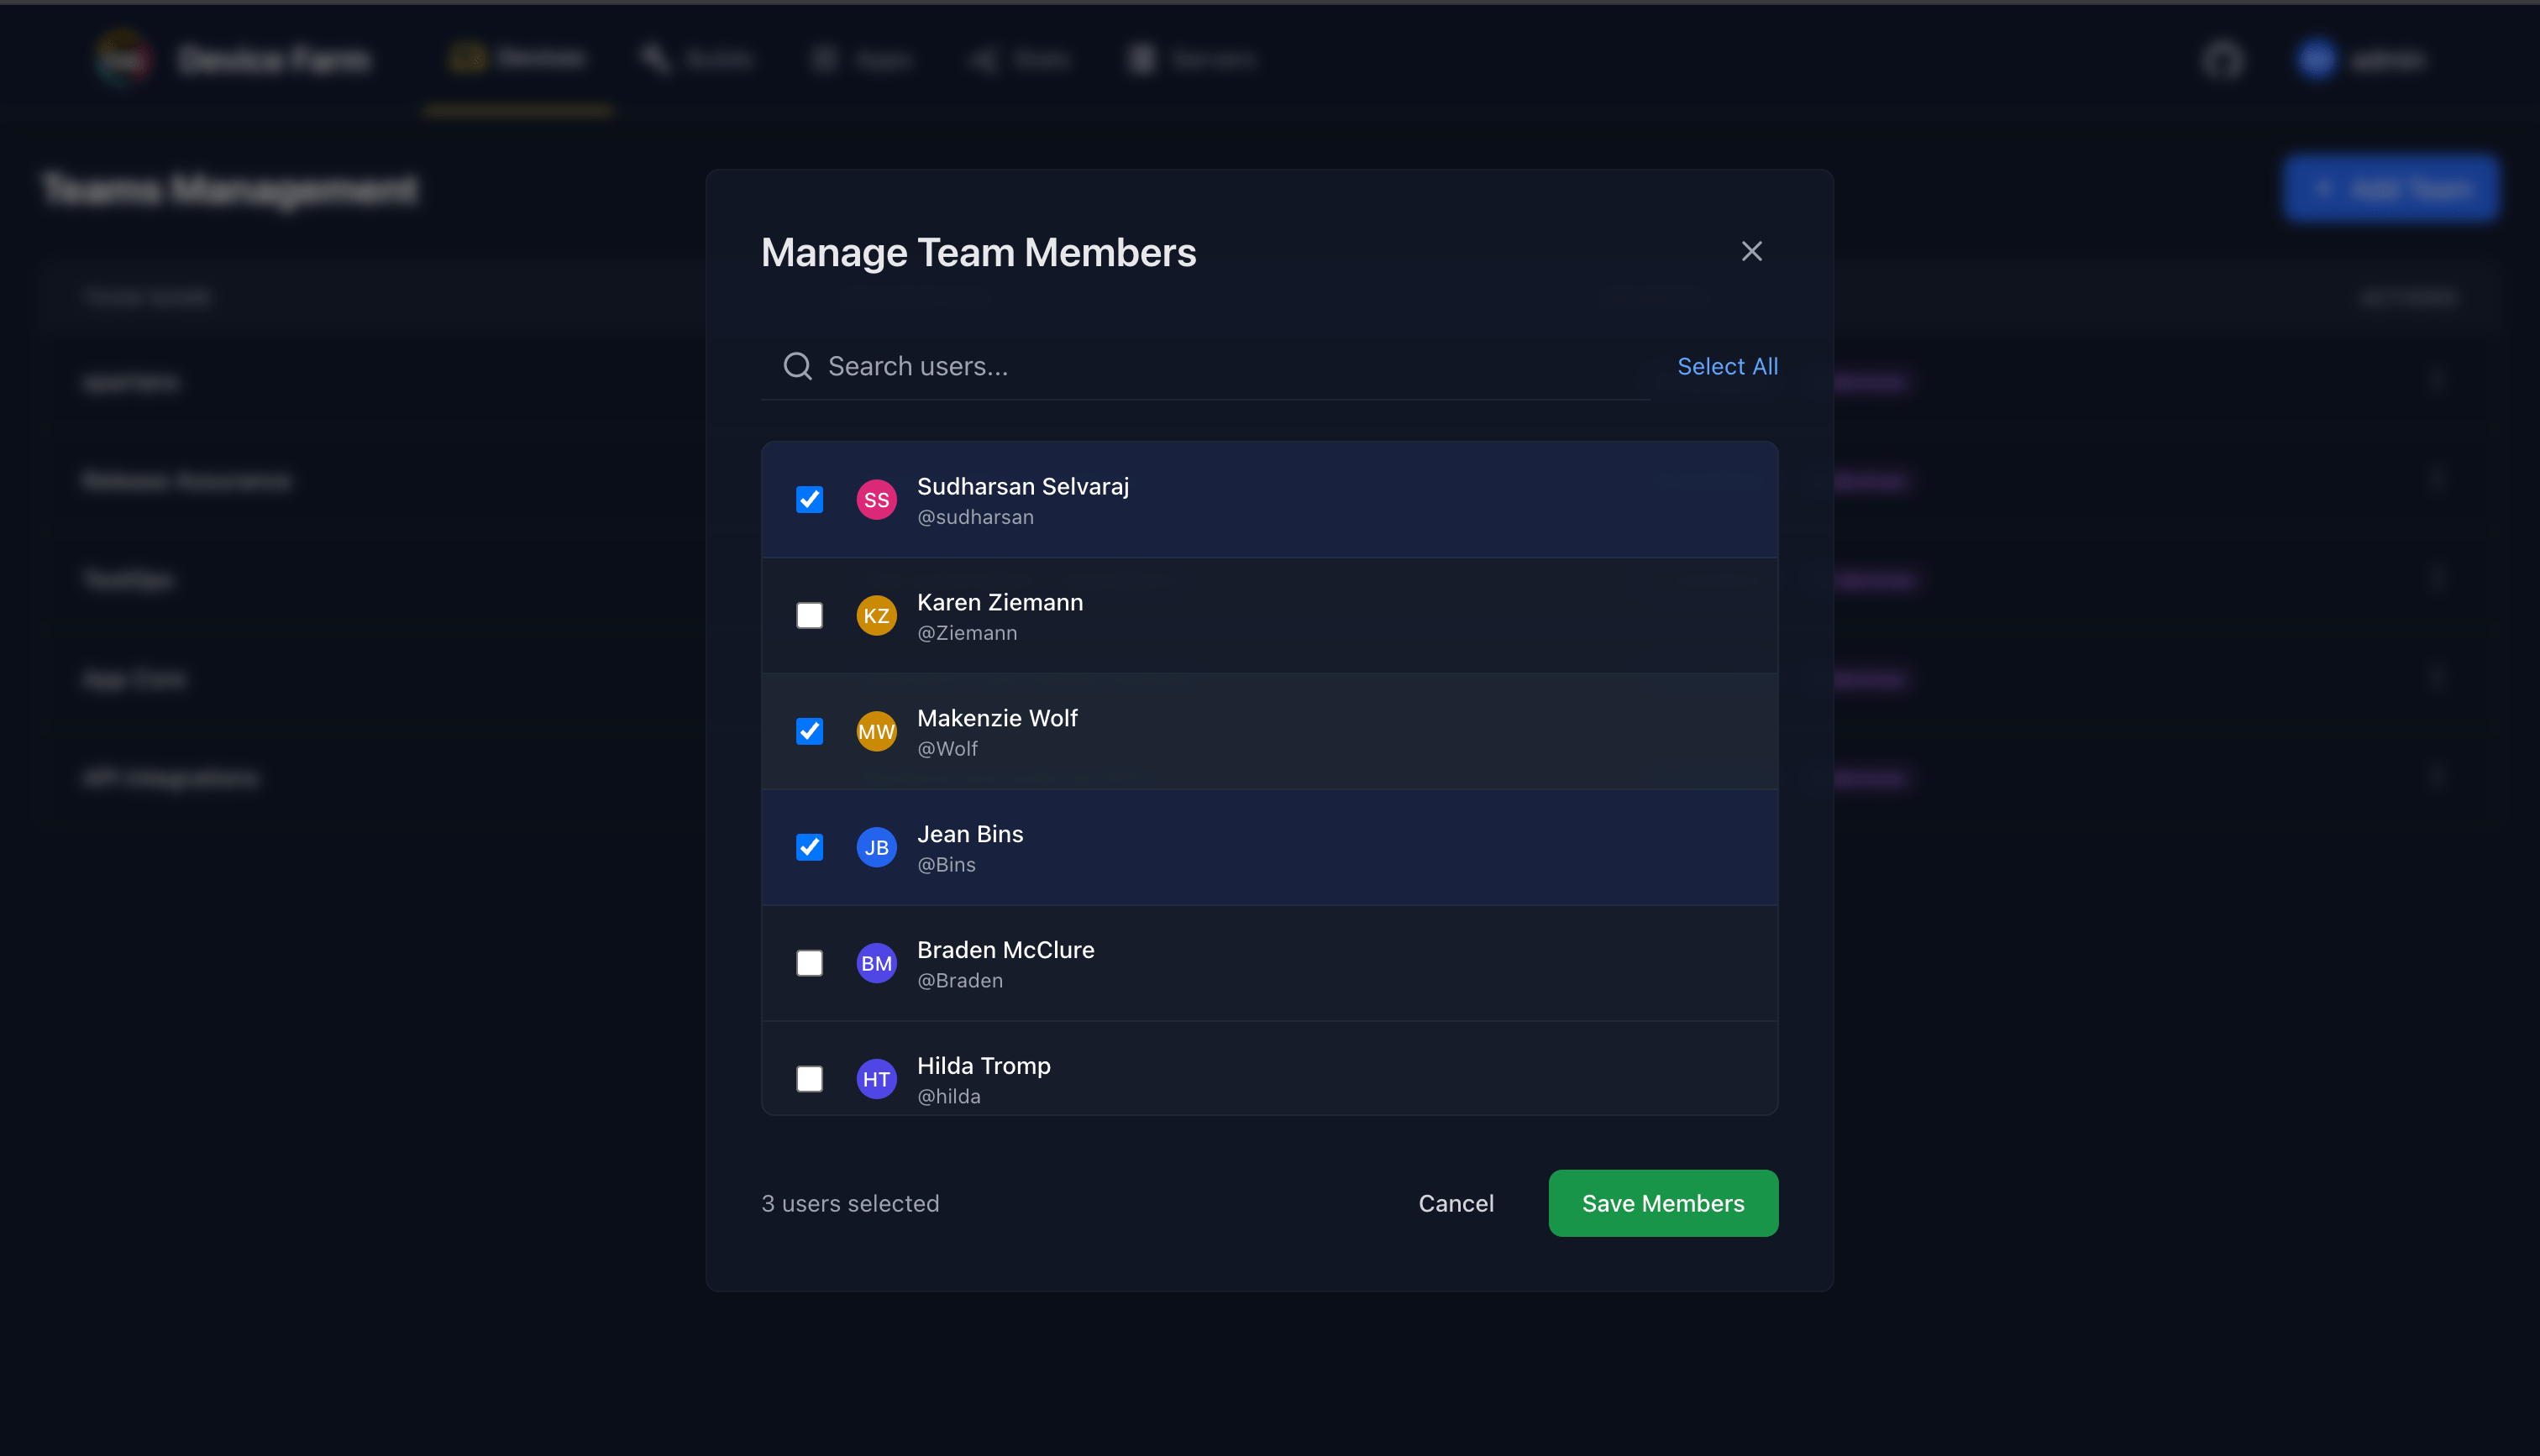The height and width of the screenshot is (1456, 2540).
Task: Switch to the highlighted Devices tab
Action: pos(517,58)
